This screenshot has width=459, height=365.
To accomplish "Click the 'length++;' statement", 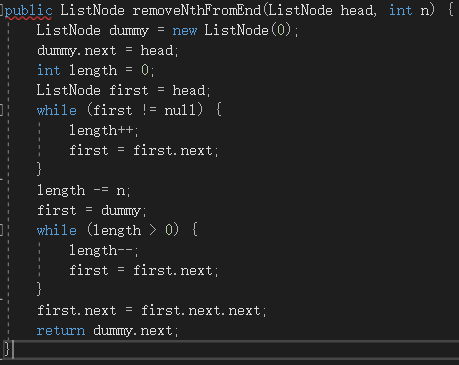I will coord(103,130).
